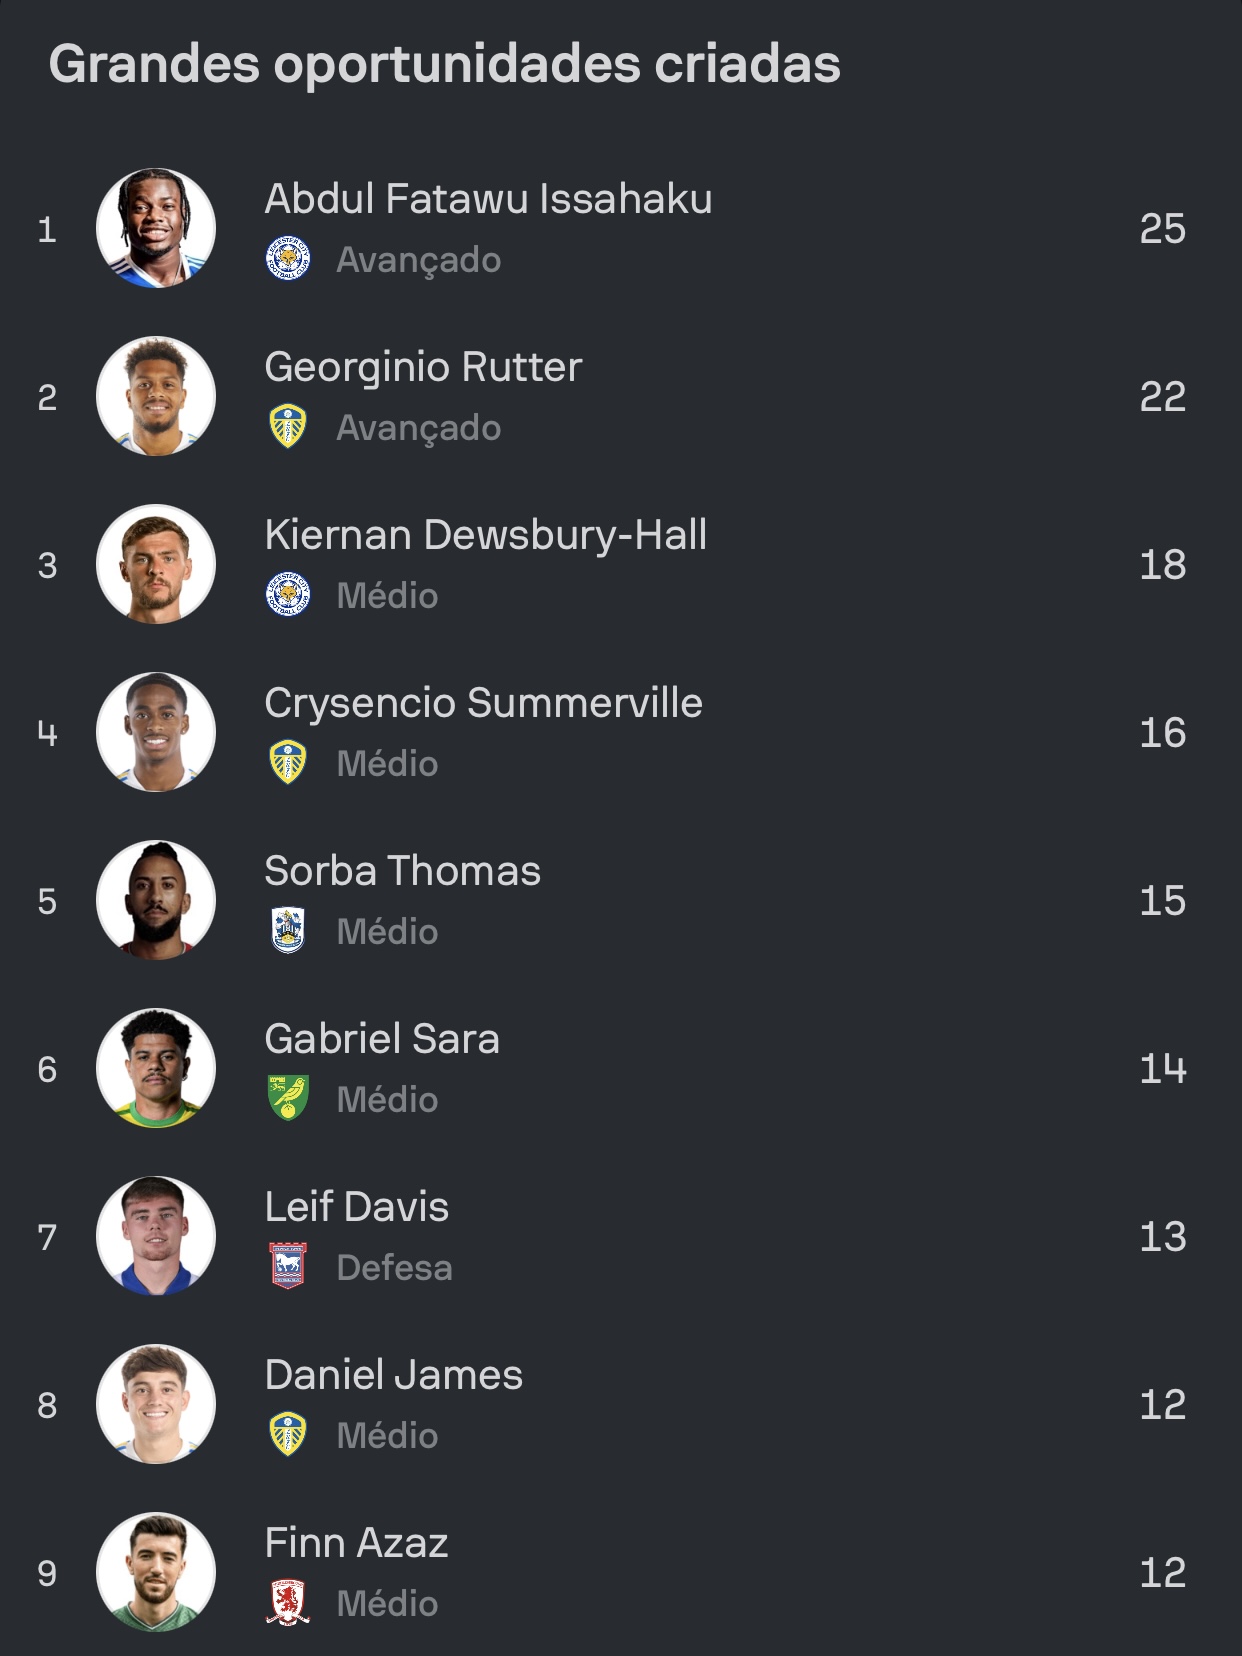Select Gabriel Sara's name
Image resolution: width=1242 pixels, height=1656 pixels.
click(x=382, y=1039)
